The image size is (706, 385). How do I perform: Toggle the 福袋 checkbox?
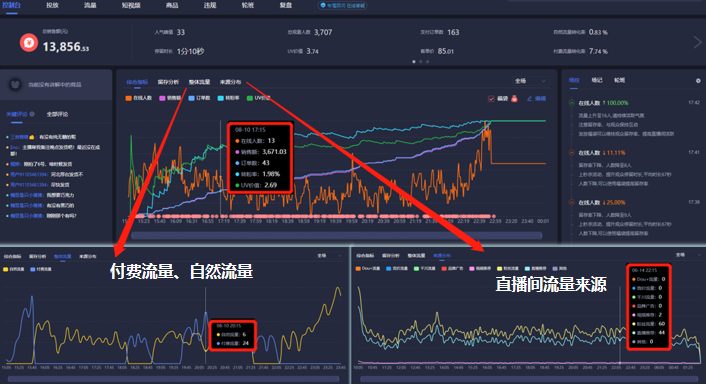[x=491, y=99]
